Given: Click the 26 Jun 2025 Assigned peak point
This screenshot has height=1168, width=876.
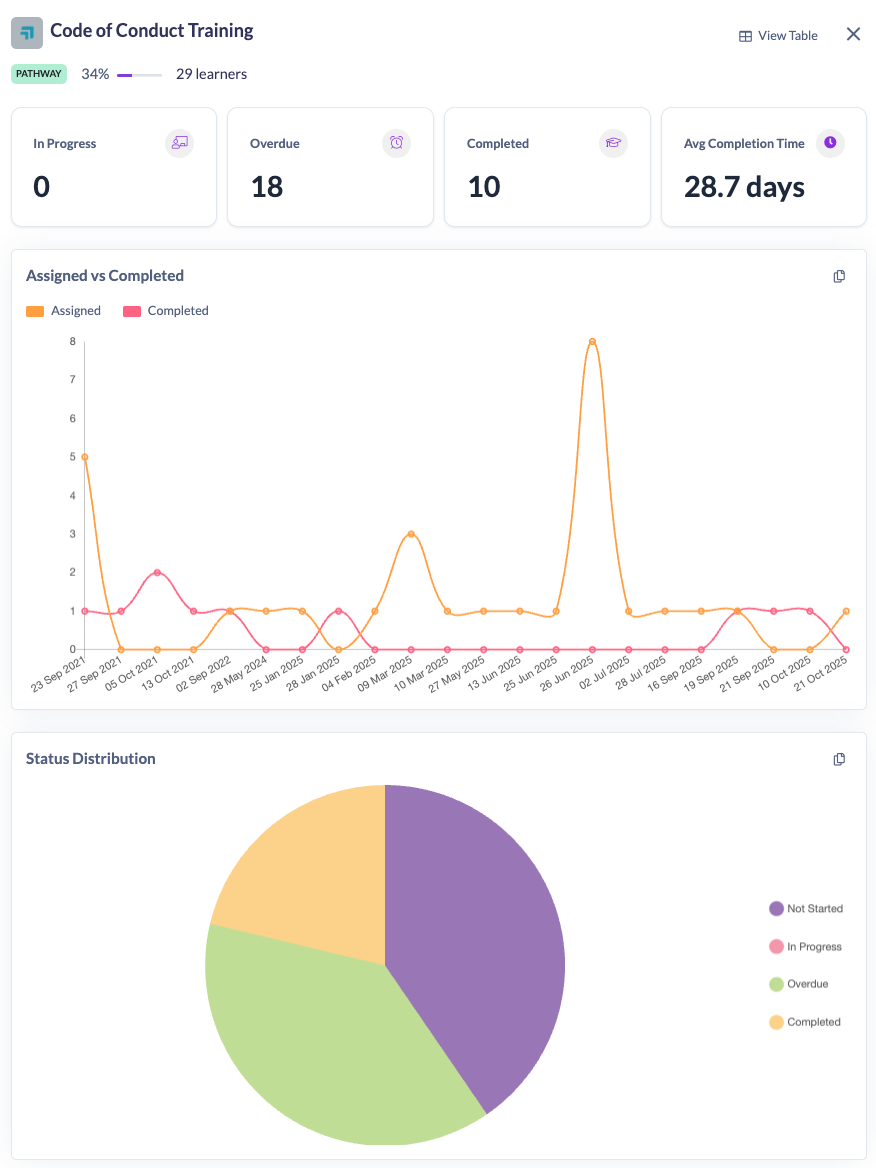Looking at the screenshot, I should pyautogui.click(x=593, y=341).
